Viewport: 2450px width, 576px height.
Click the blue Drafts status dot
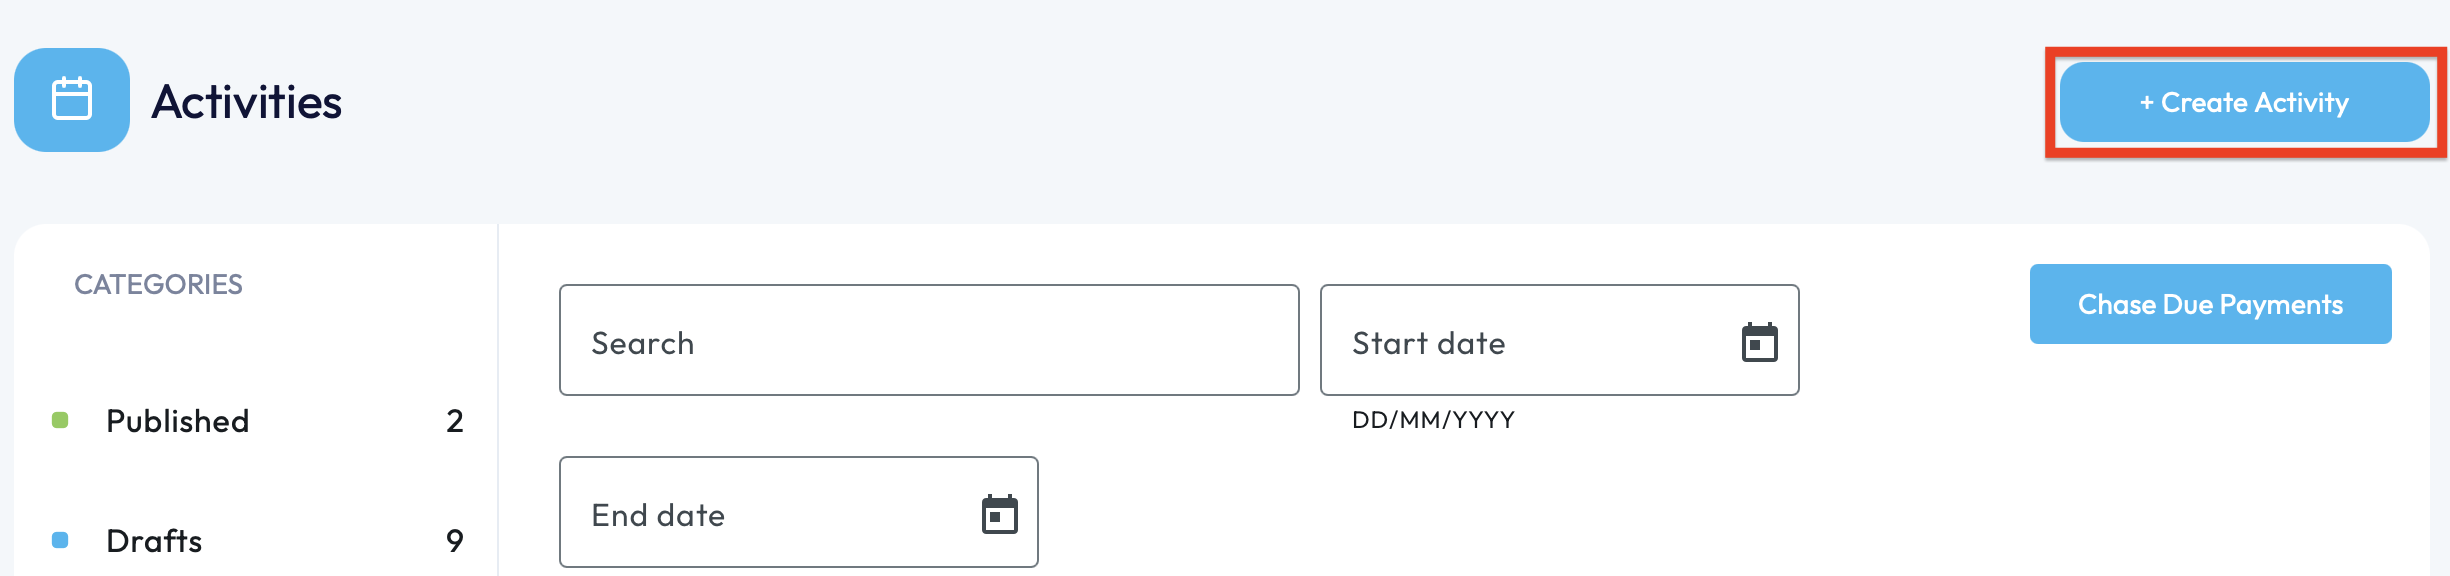[x=60, y=540]
